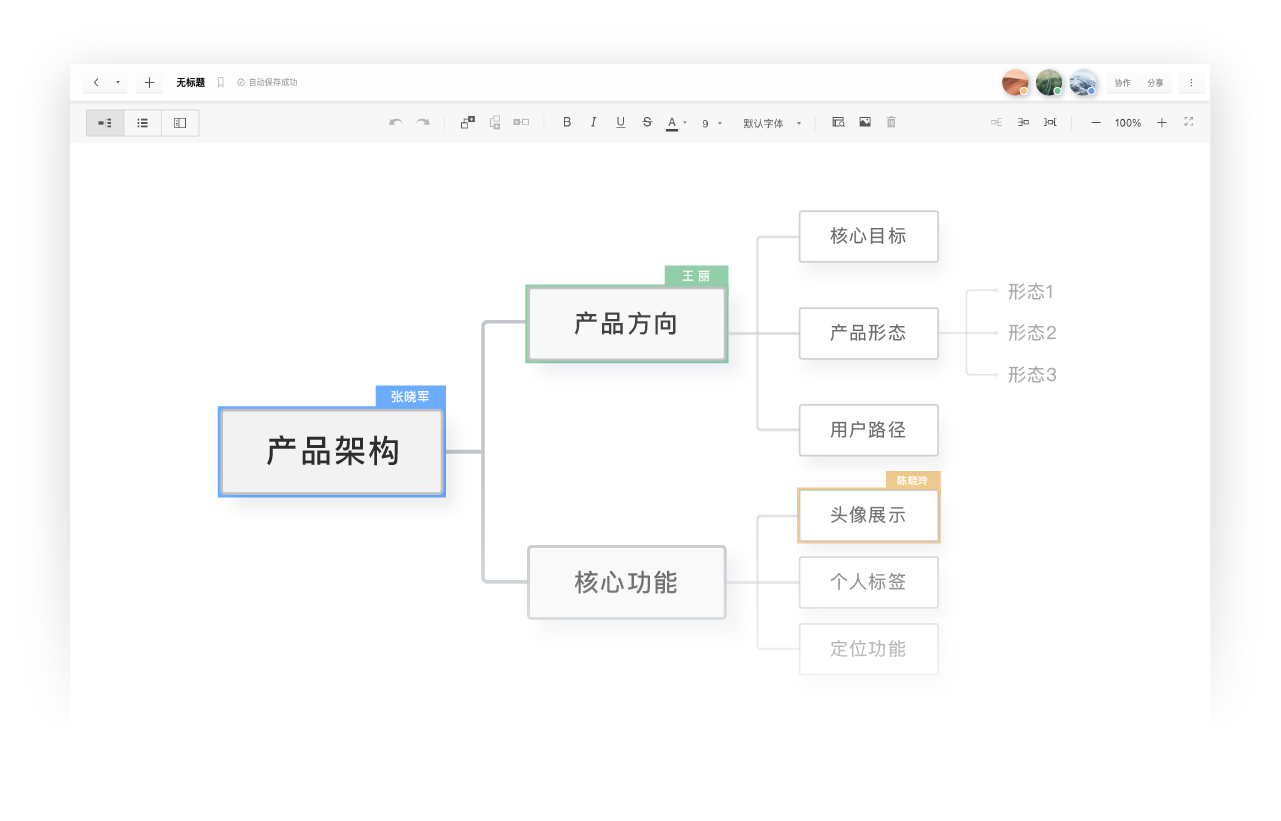Screen dimensions: 1281x821
Task: Toggle bold formatting
Action: tap(566, 122)
